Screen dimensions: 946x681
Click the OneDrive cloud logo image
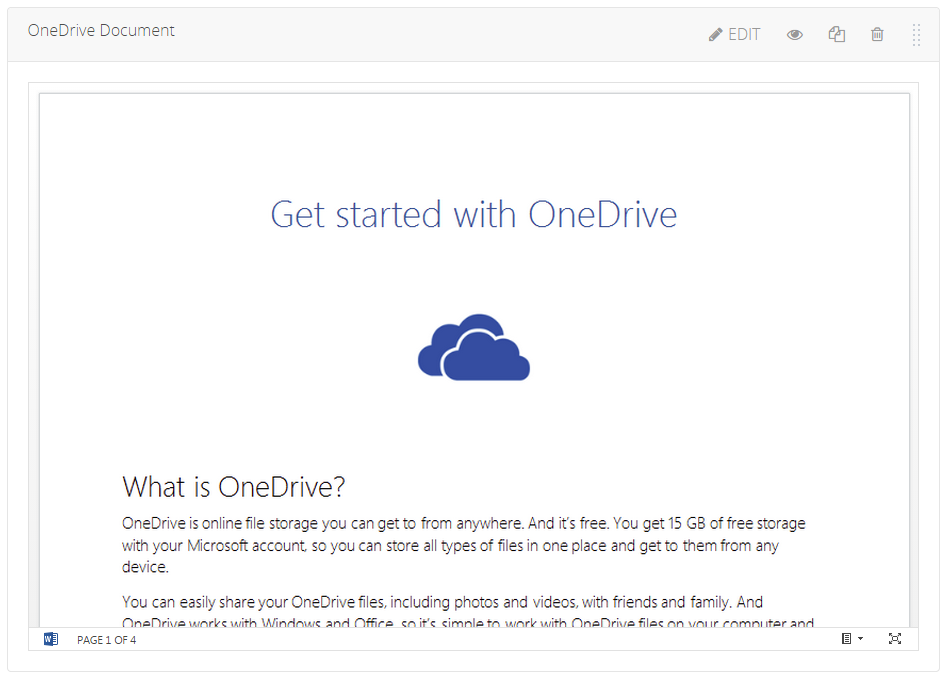[474, 347]
